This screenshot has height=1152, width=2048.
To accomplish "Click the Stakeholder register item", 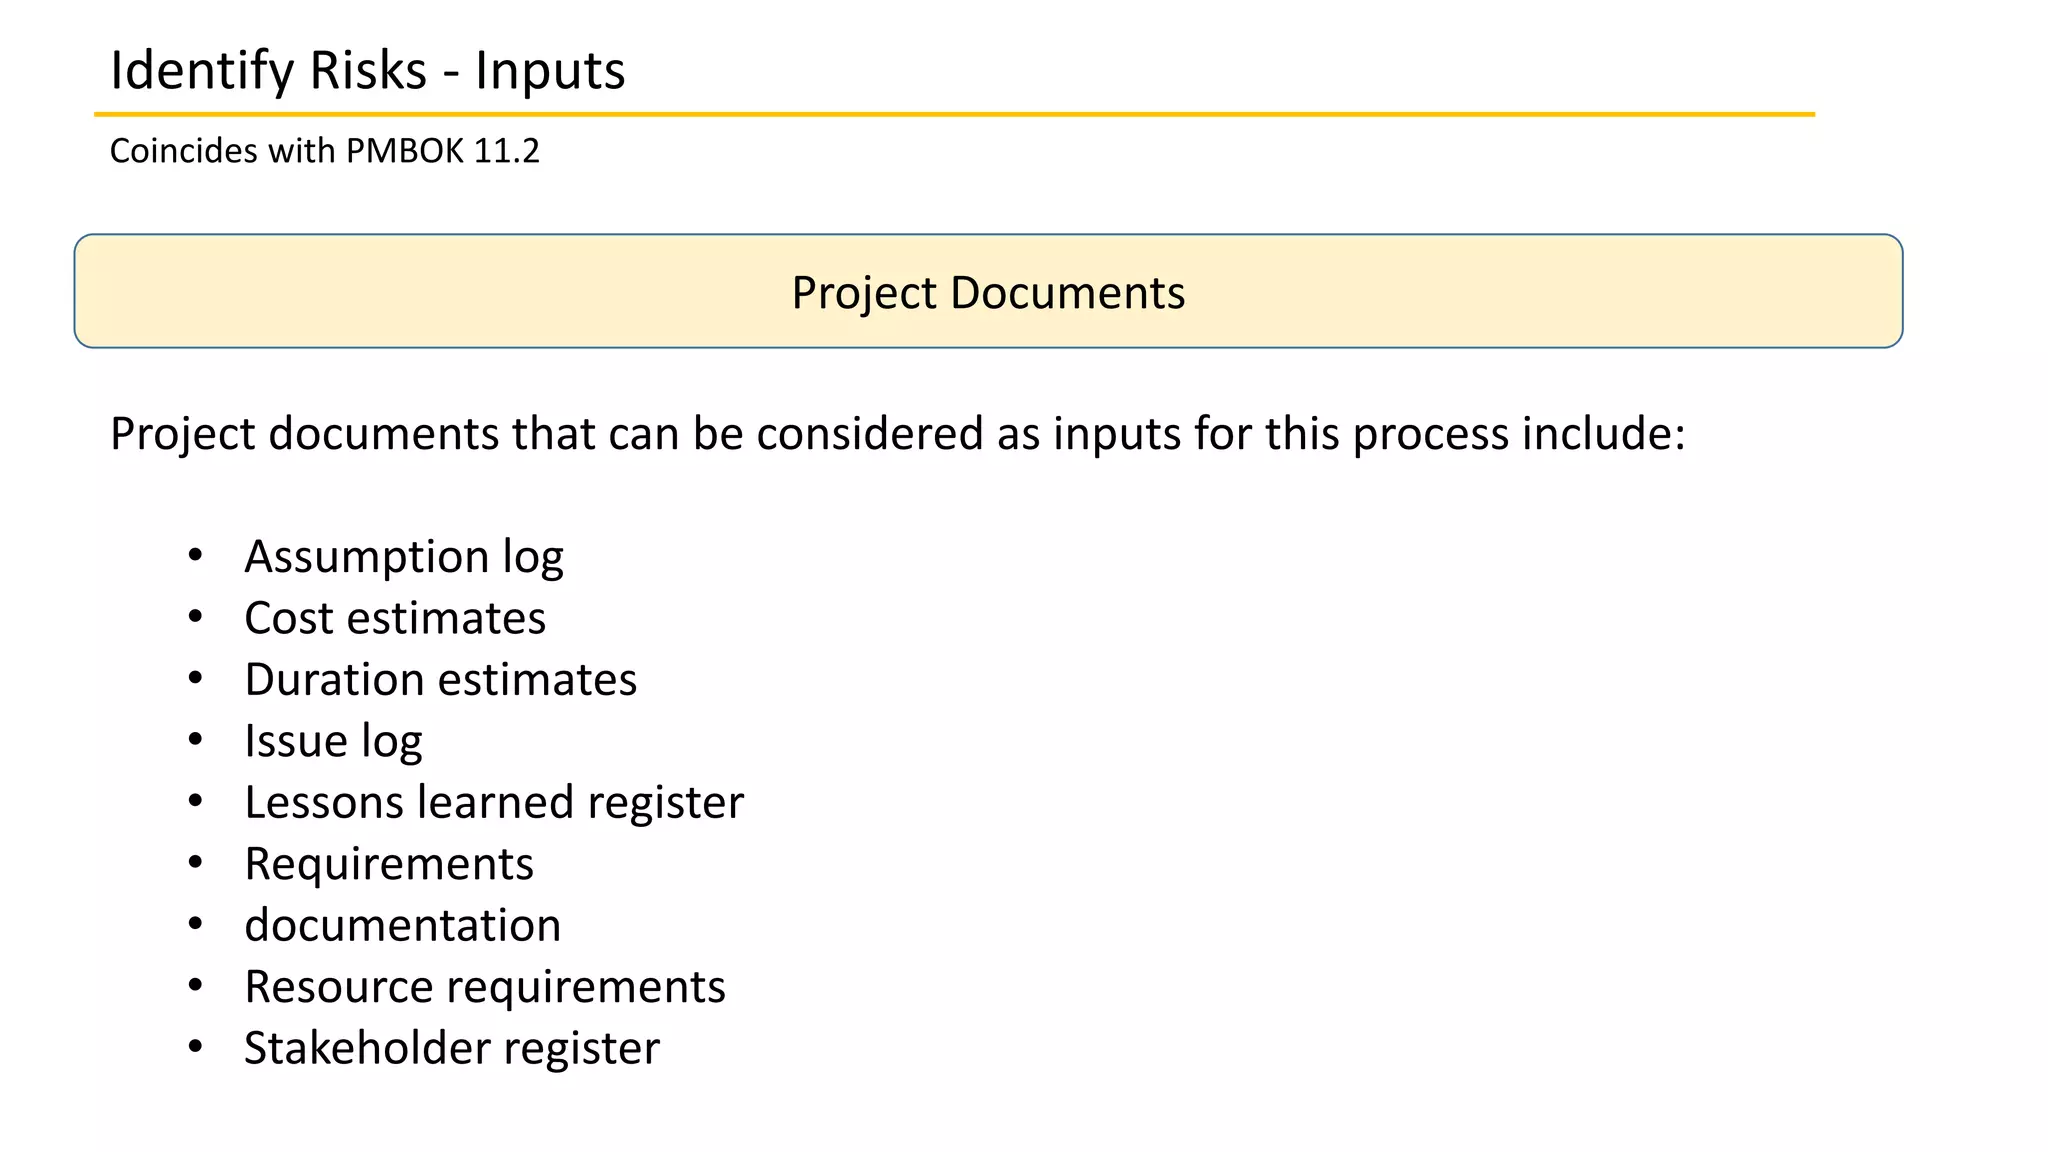I will tap(452, 1048).
